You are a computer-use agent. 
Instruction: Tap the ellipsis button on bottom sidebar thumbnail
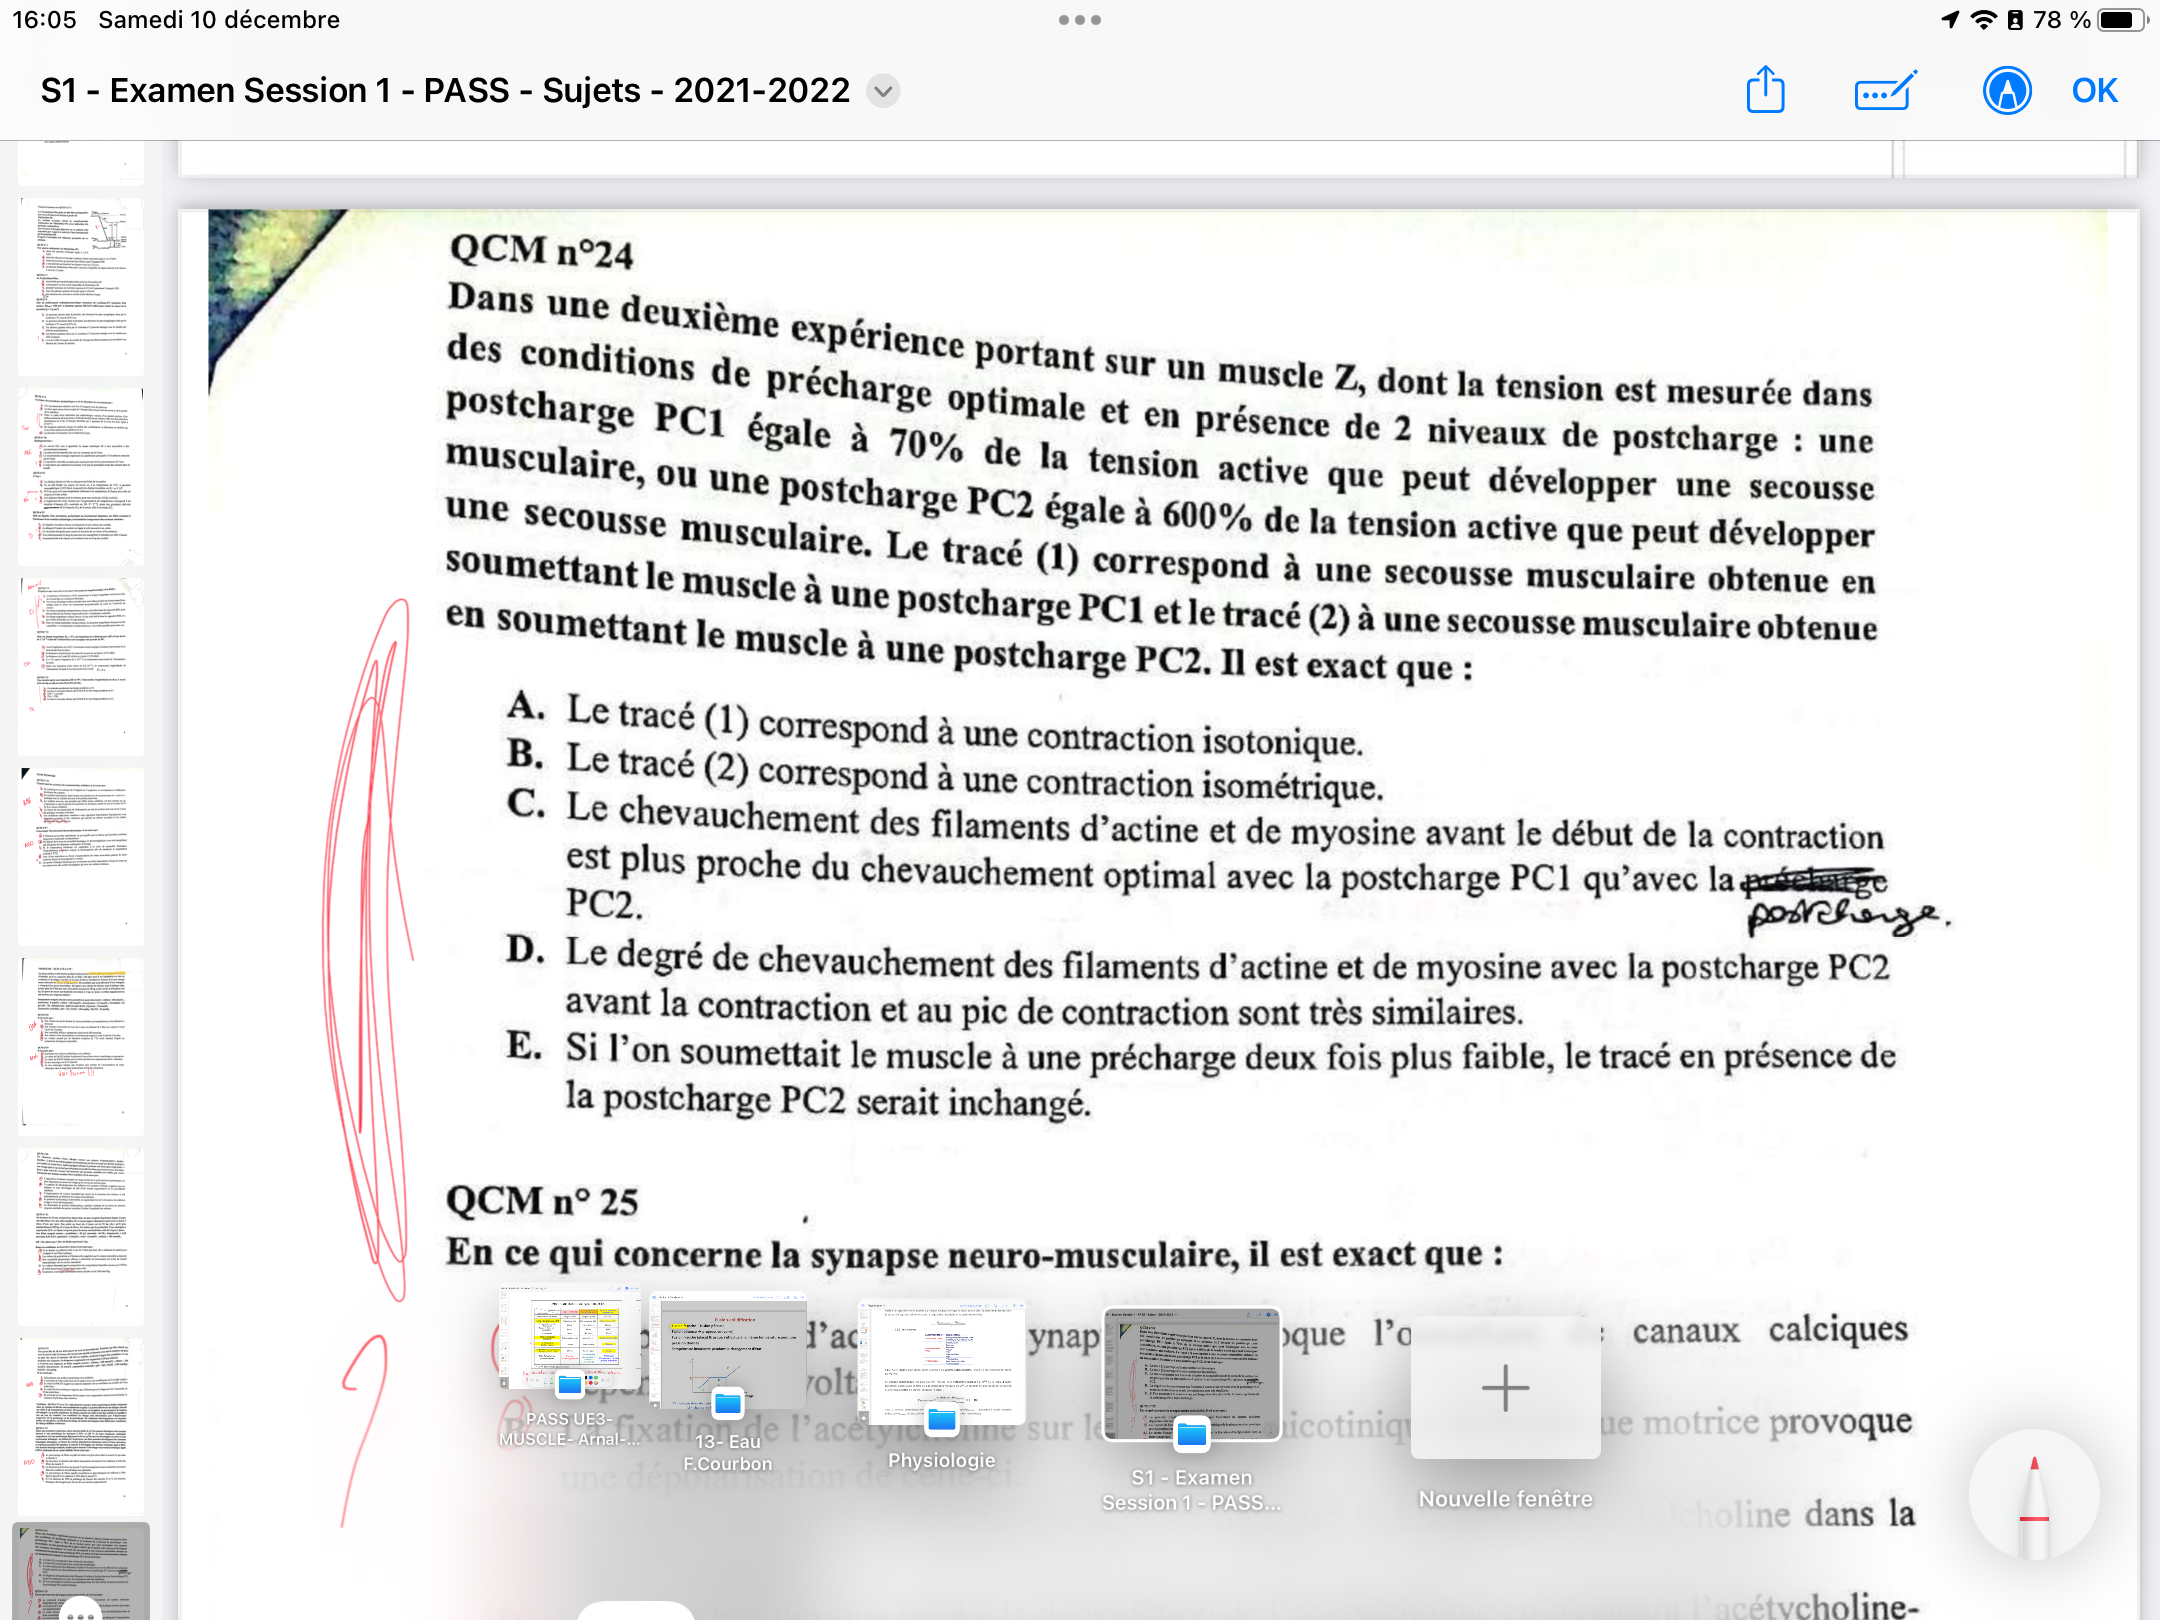[80, 1611]
